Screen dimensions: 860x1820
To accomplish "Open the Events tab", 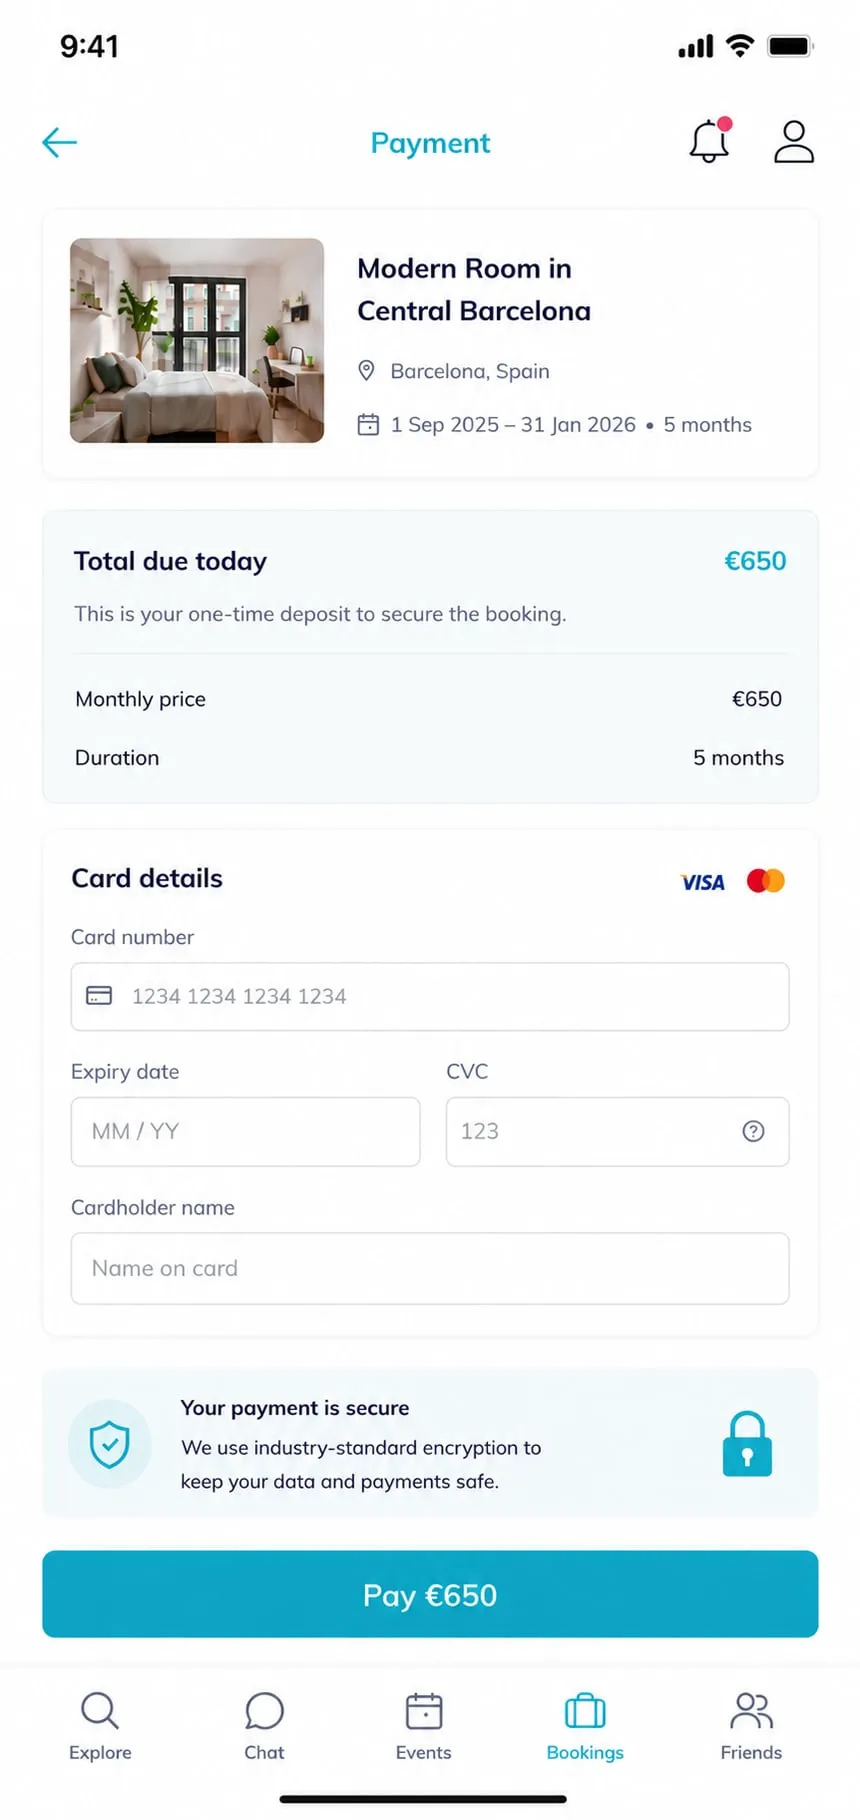I will coord(424,1727).
